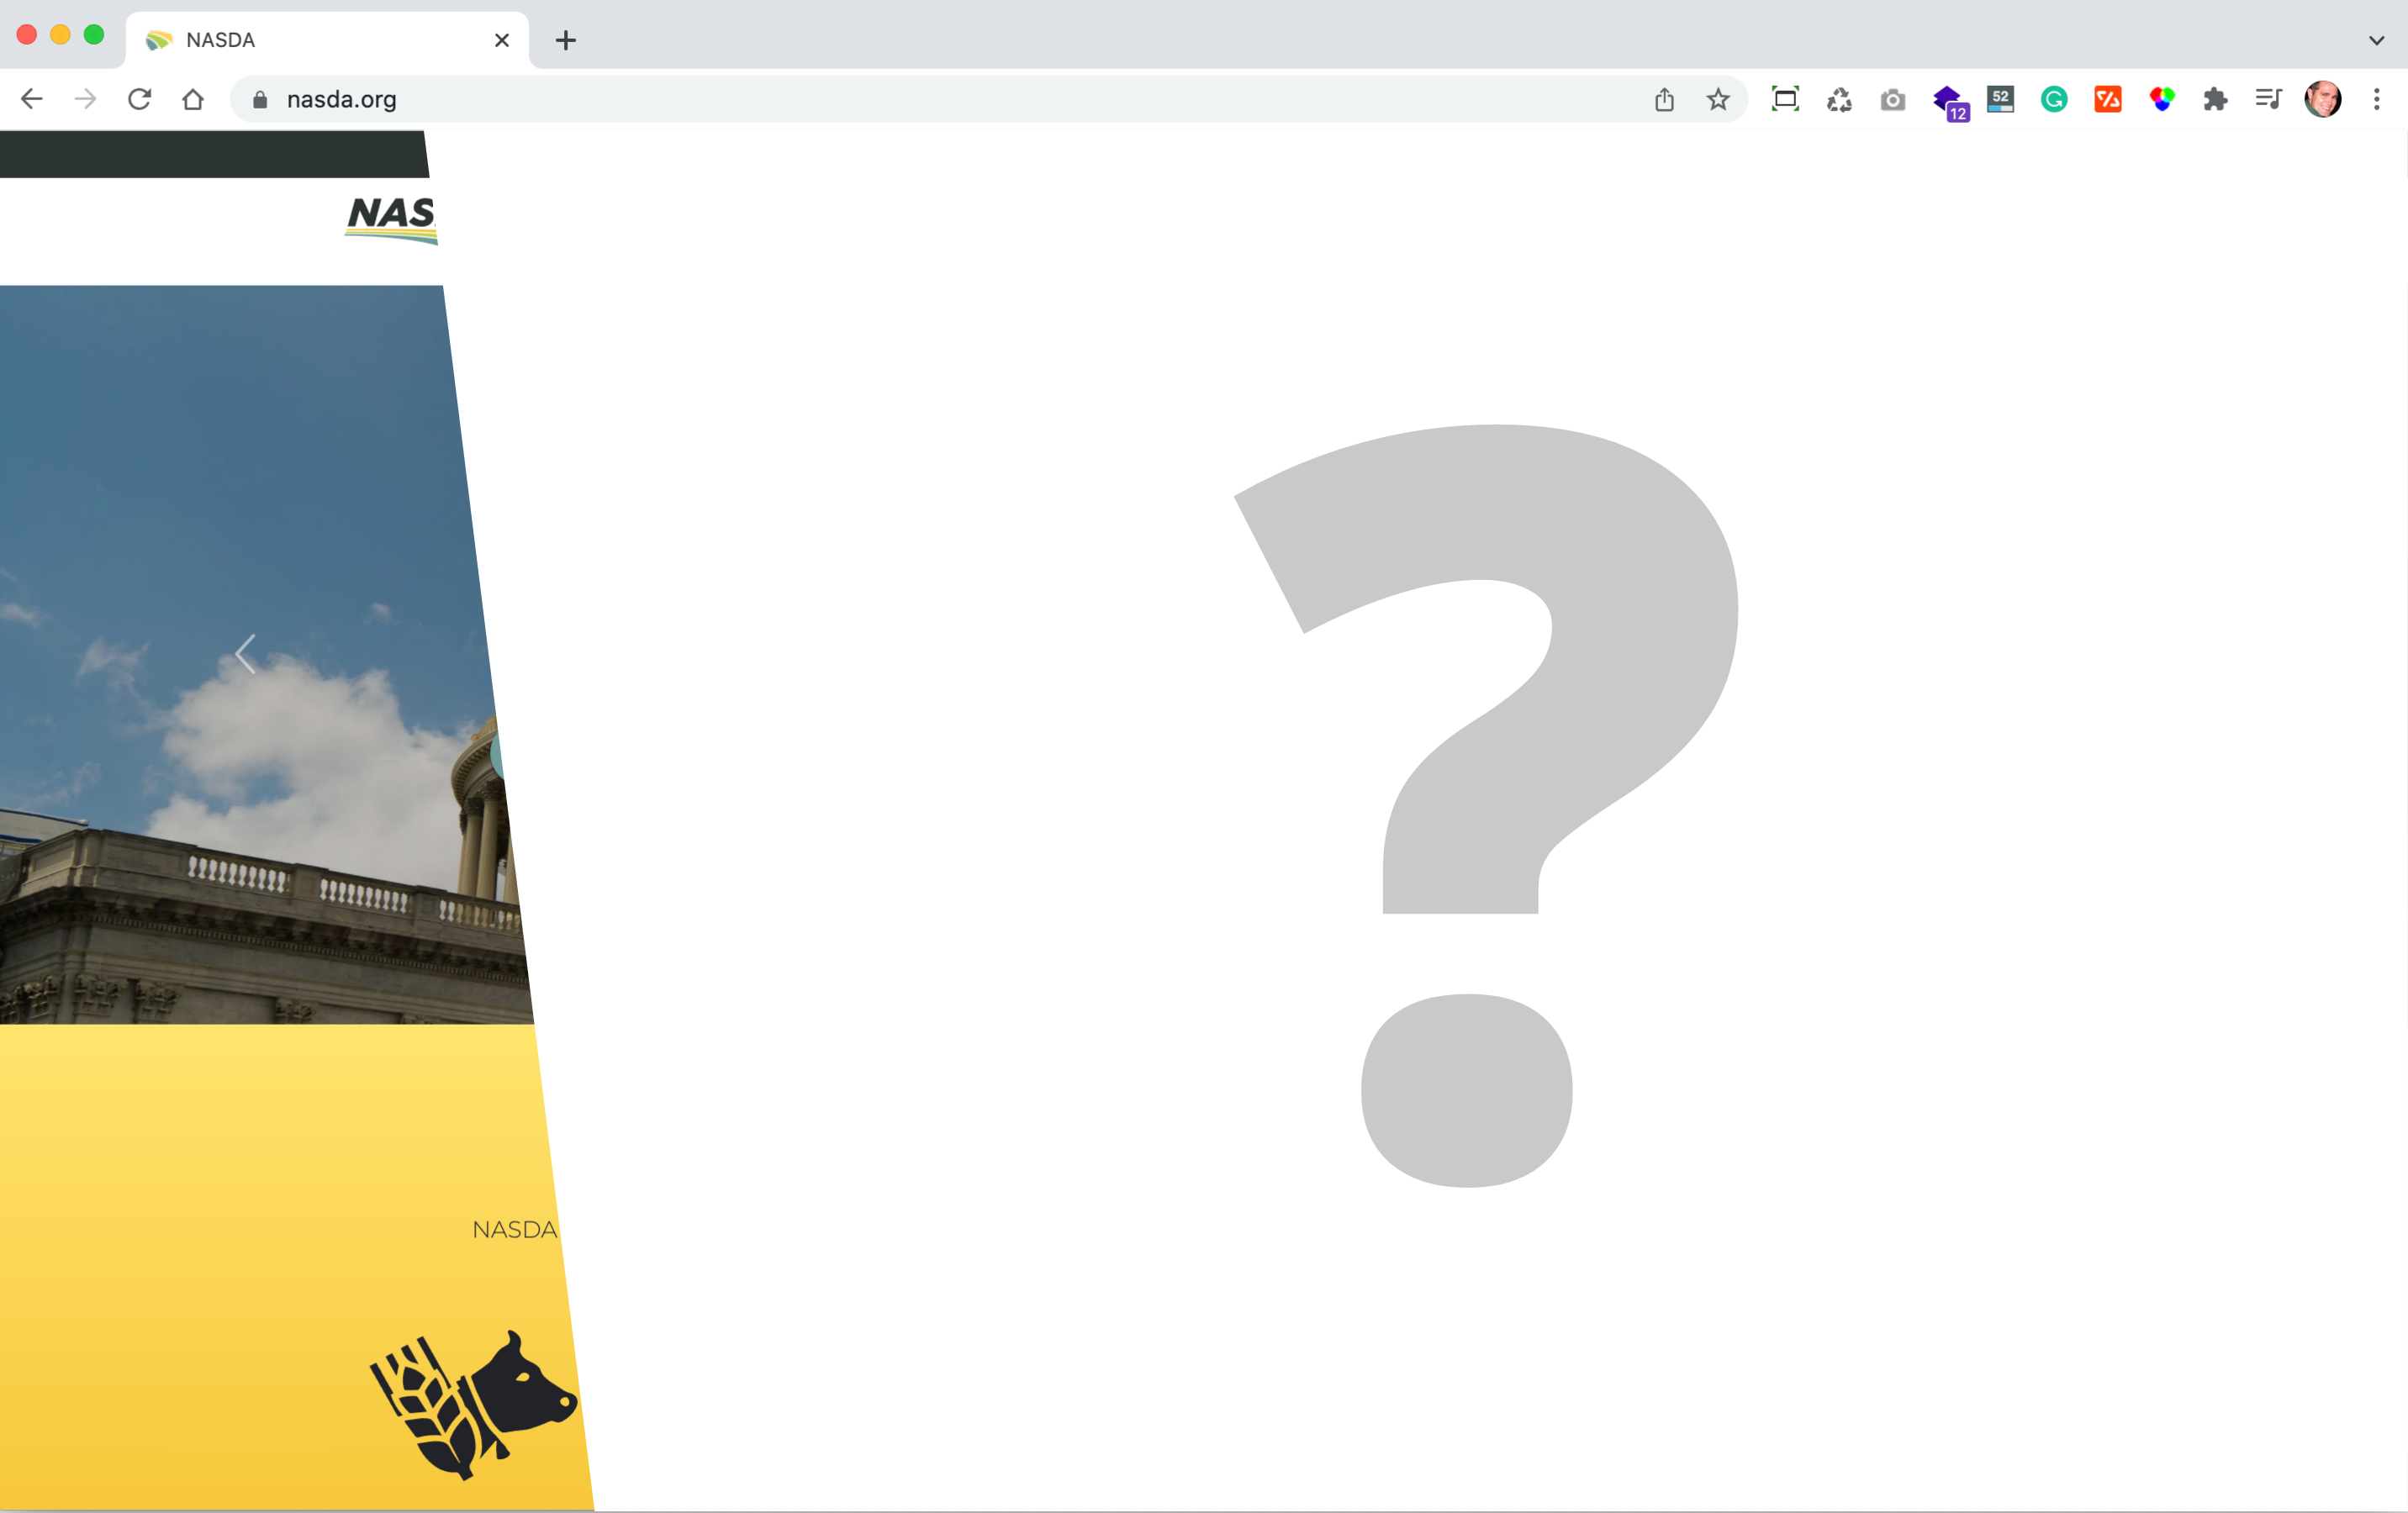The width and height of the screenshot is (2408, 1513).
Task: Click the NASDA logo link
Action: click(391, 218)
